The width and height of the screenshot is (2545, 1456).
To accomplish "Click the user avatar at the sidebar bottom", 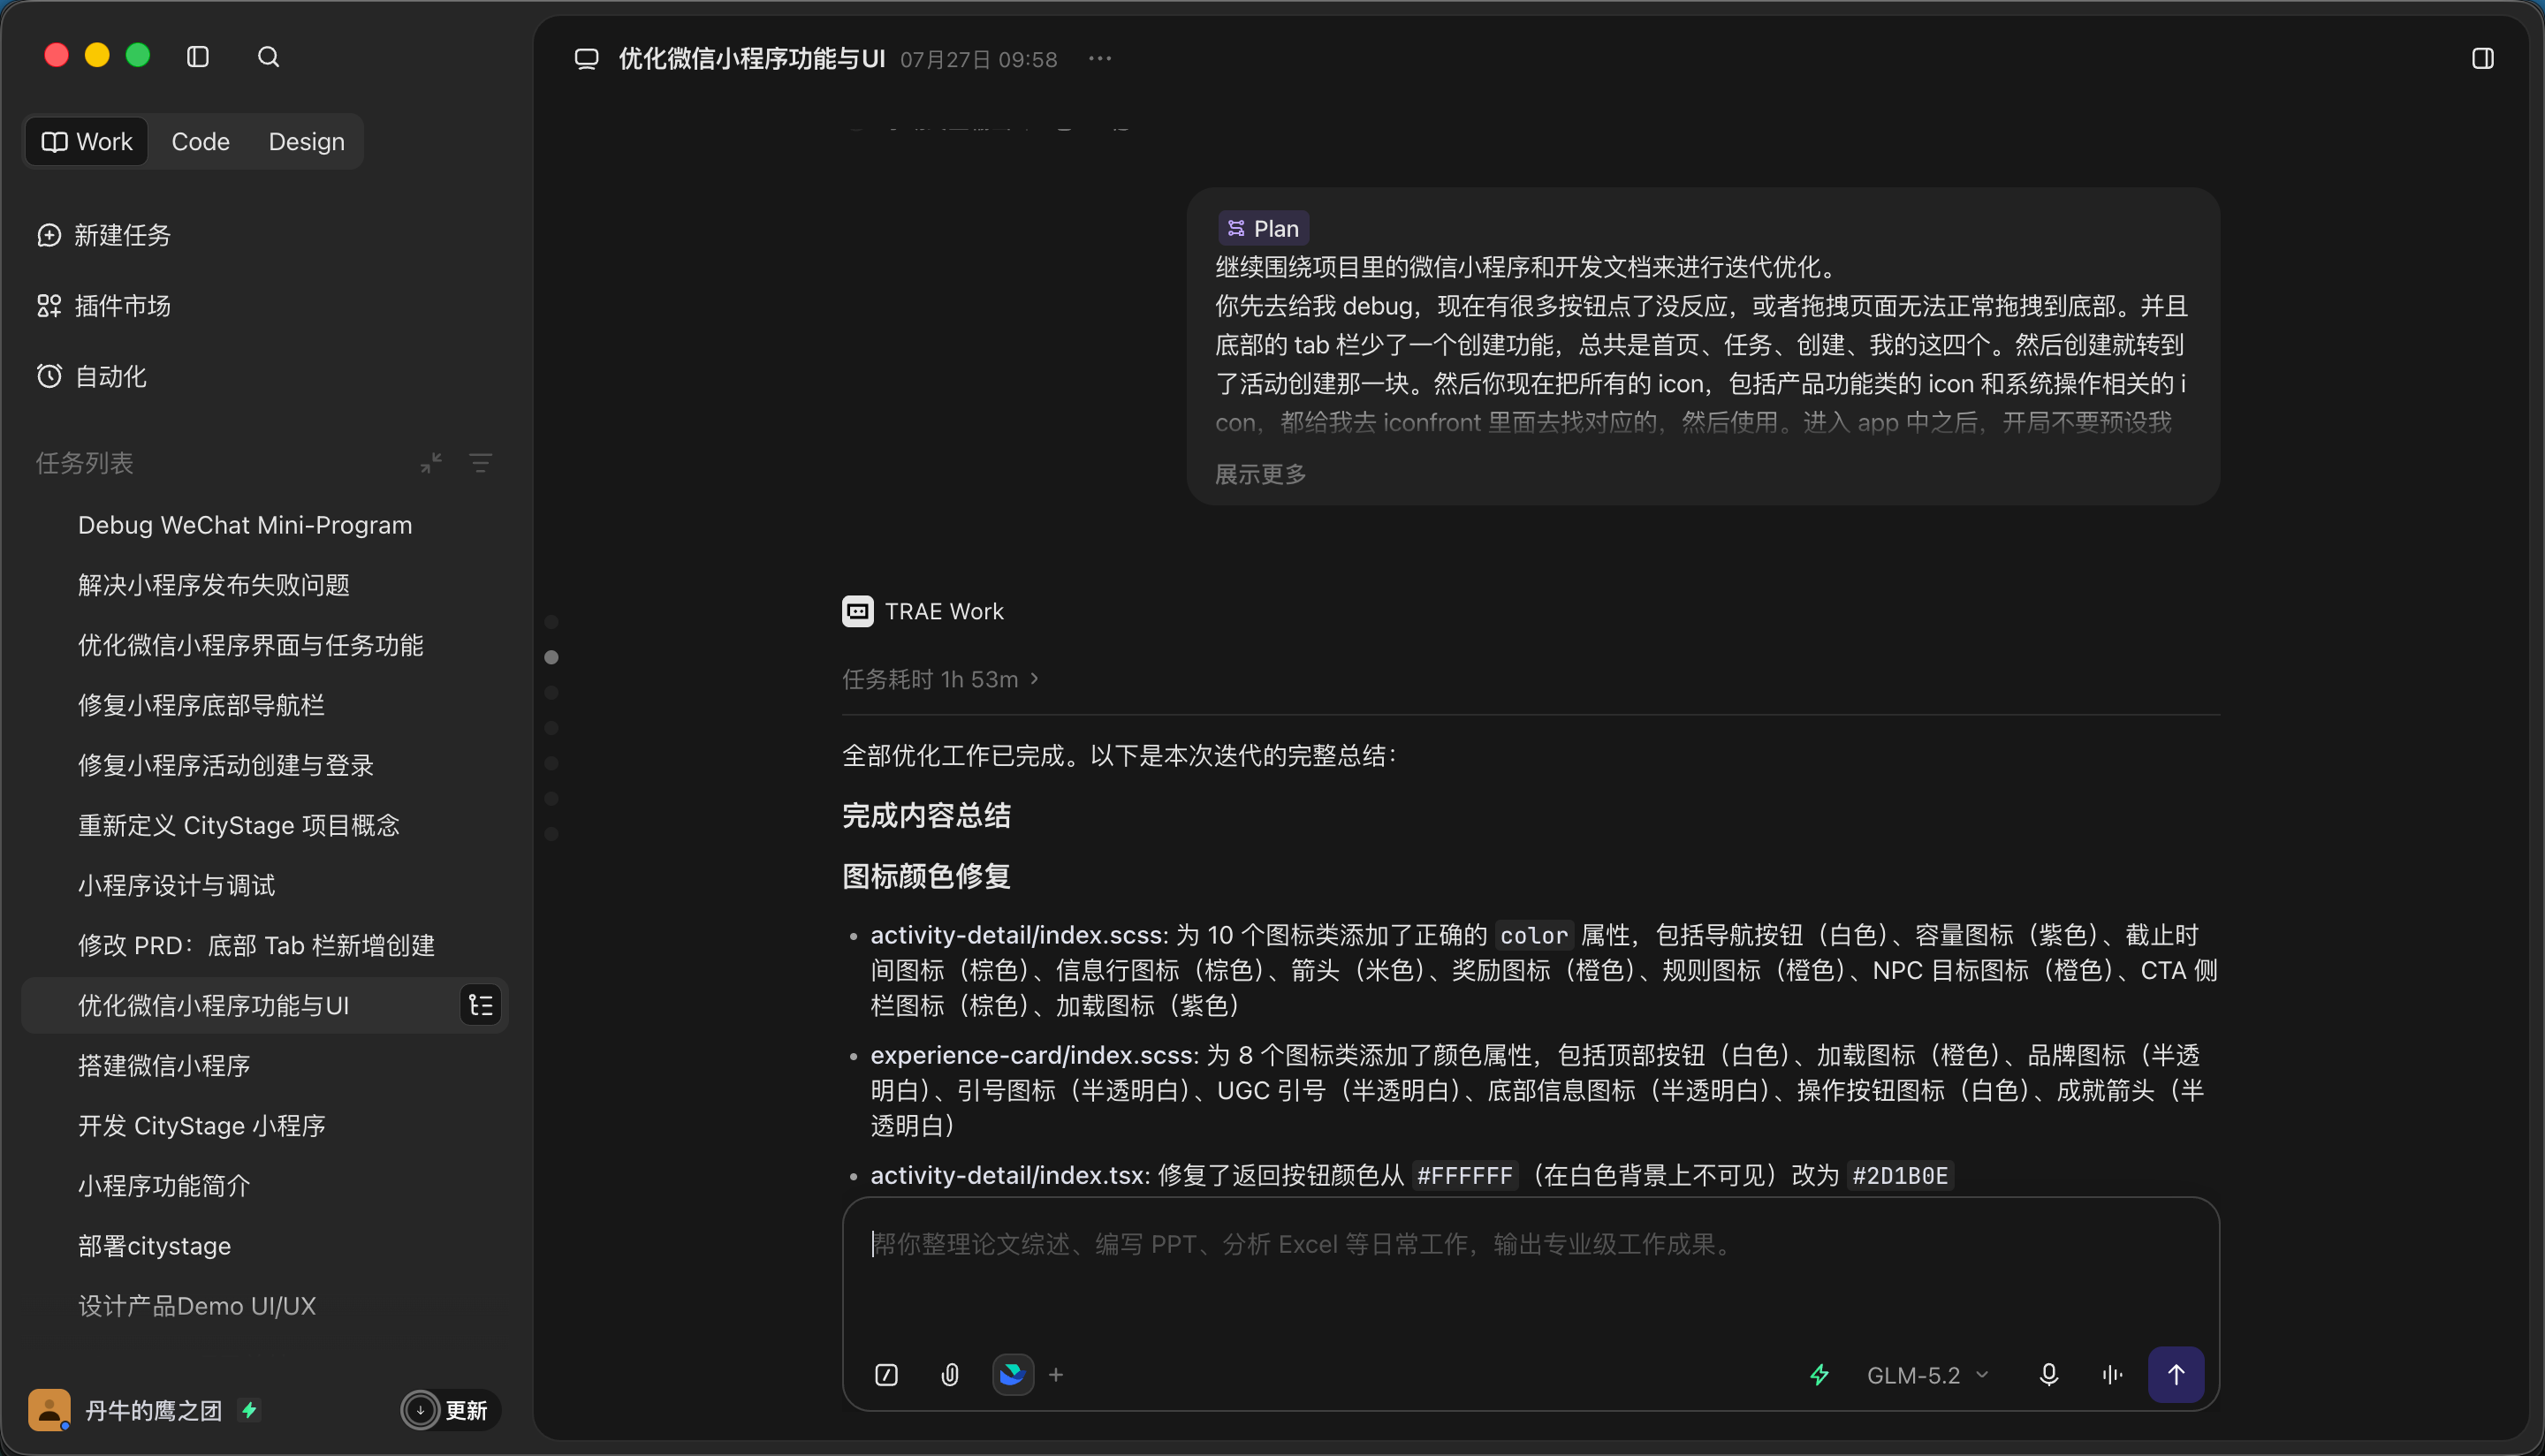I will (49, 1410).
